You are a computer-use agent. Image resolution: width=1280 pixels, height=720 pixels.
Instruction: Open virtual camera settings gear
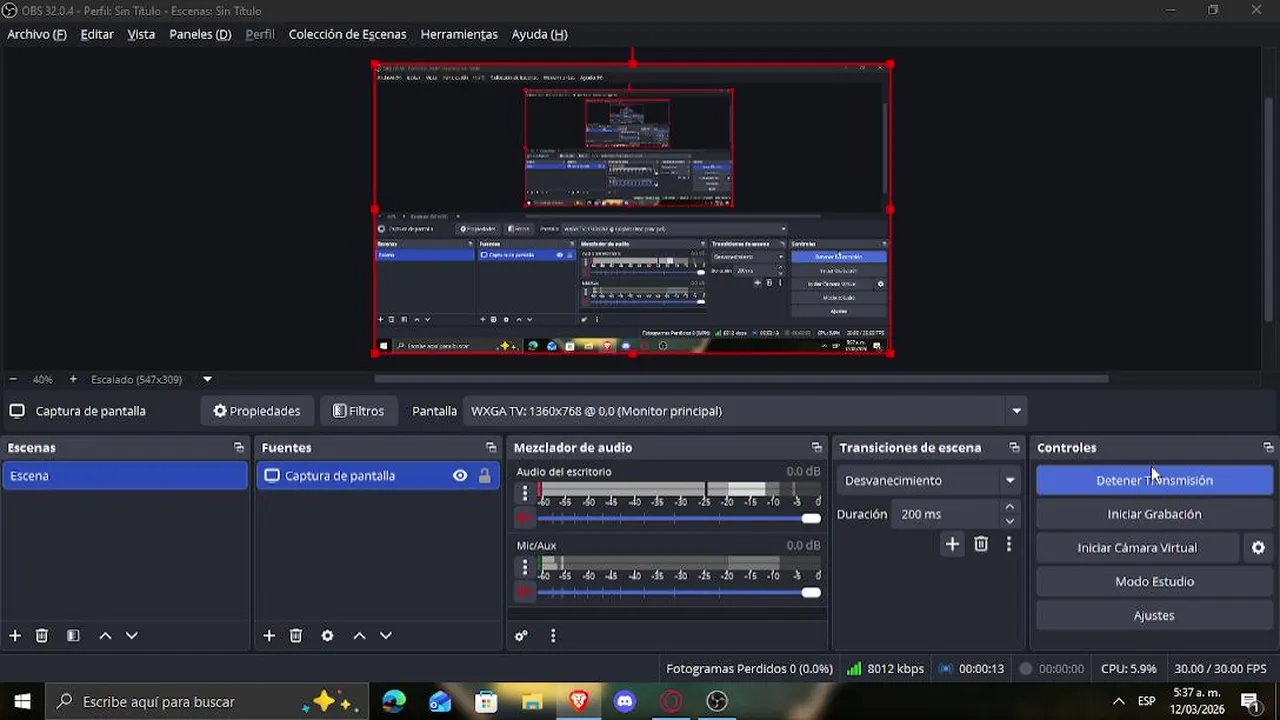1258,548
